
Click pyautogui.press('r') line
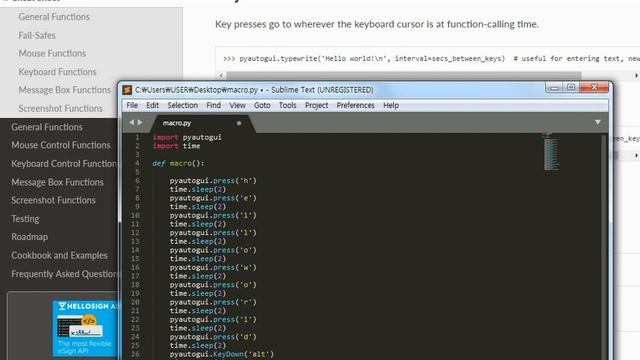pyautogui.click(x=213, y=302)
